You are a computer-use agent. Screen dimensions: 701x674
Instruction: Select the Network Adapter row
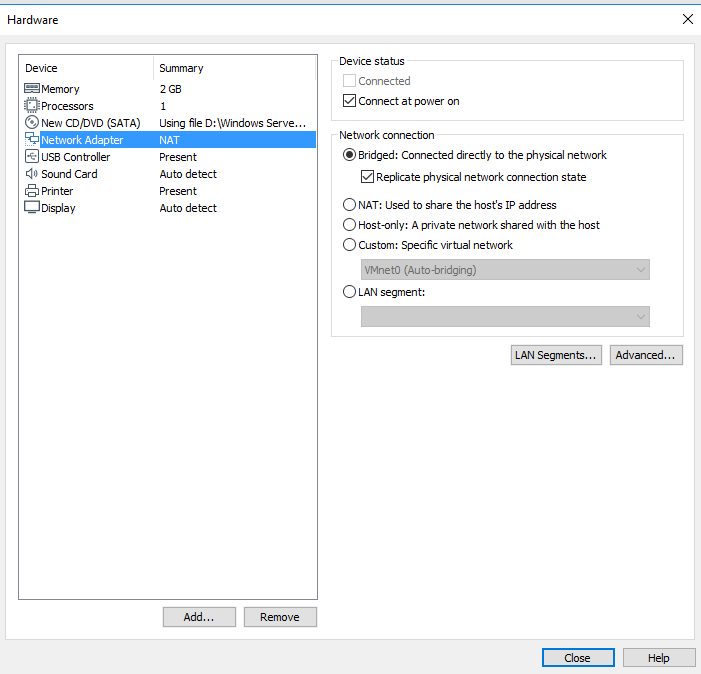tap(170, 140)
